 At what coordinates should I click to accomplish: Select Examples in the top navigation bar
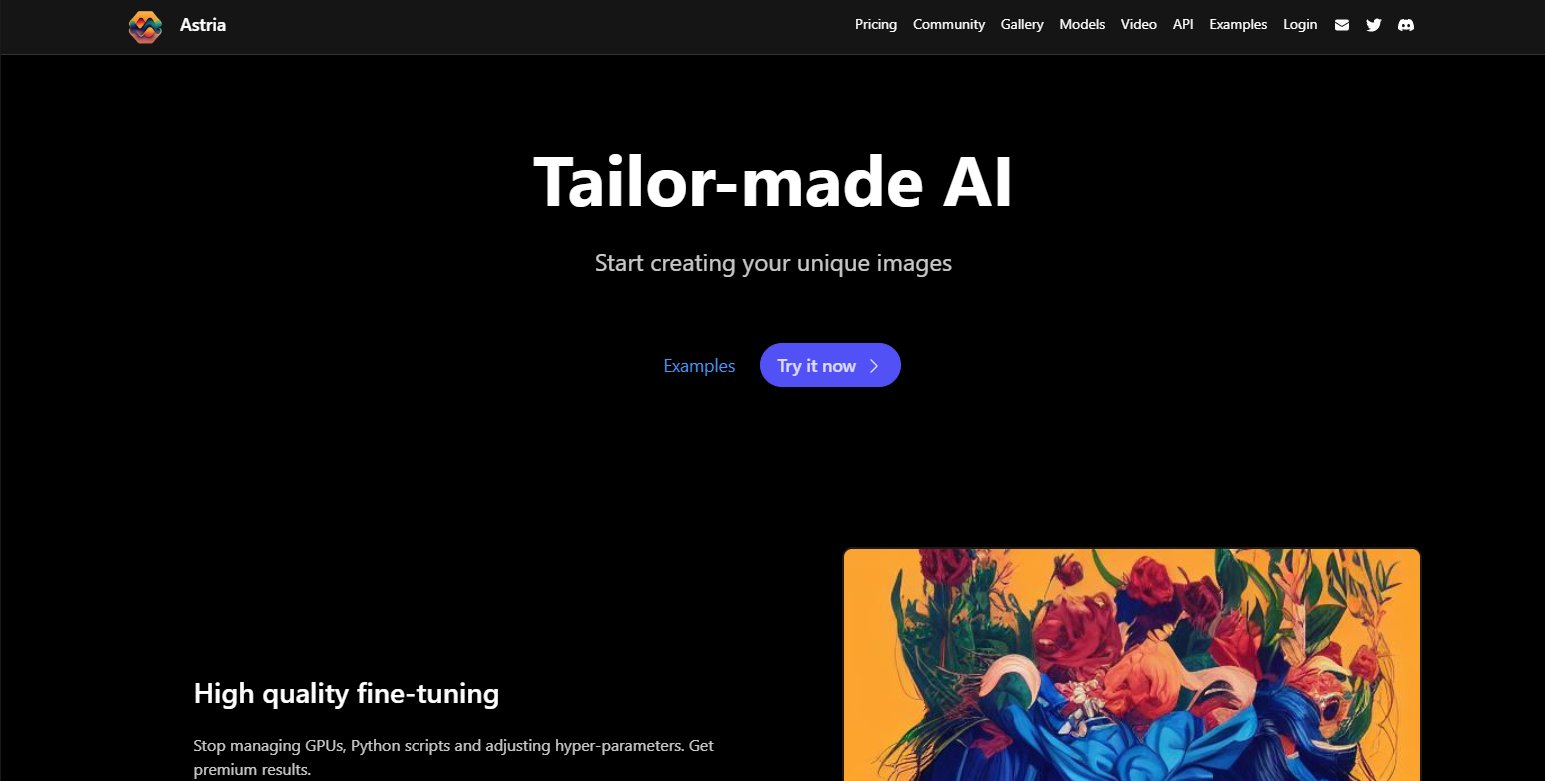pyautogui.click(x=1238, y=25)
